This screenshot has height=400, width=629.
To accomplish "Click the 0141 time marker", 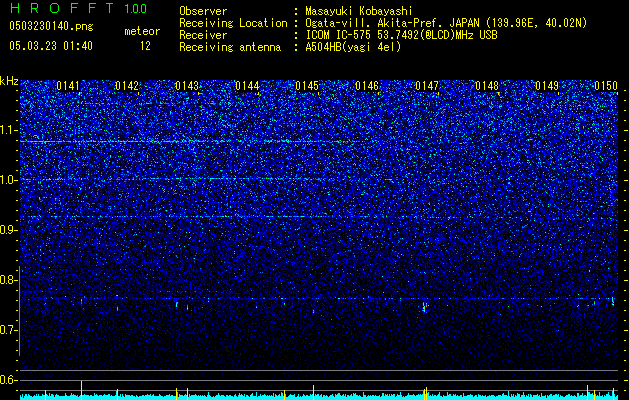I will tap(68, 86).
